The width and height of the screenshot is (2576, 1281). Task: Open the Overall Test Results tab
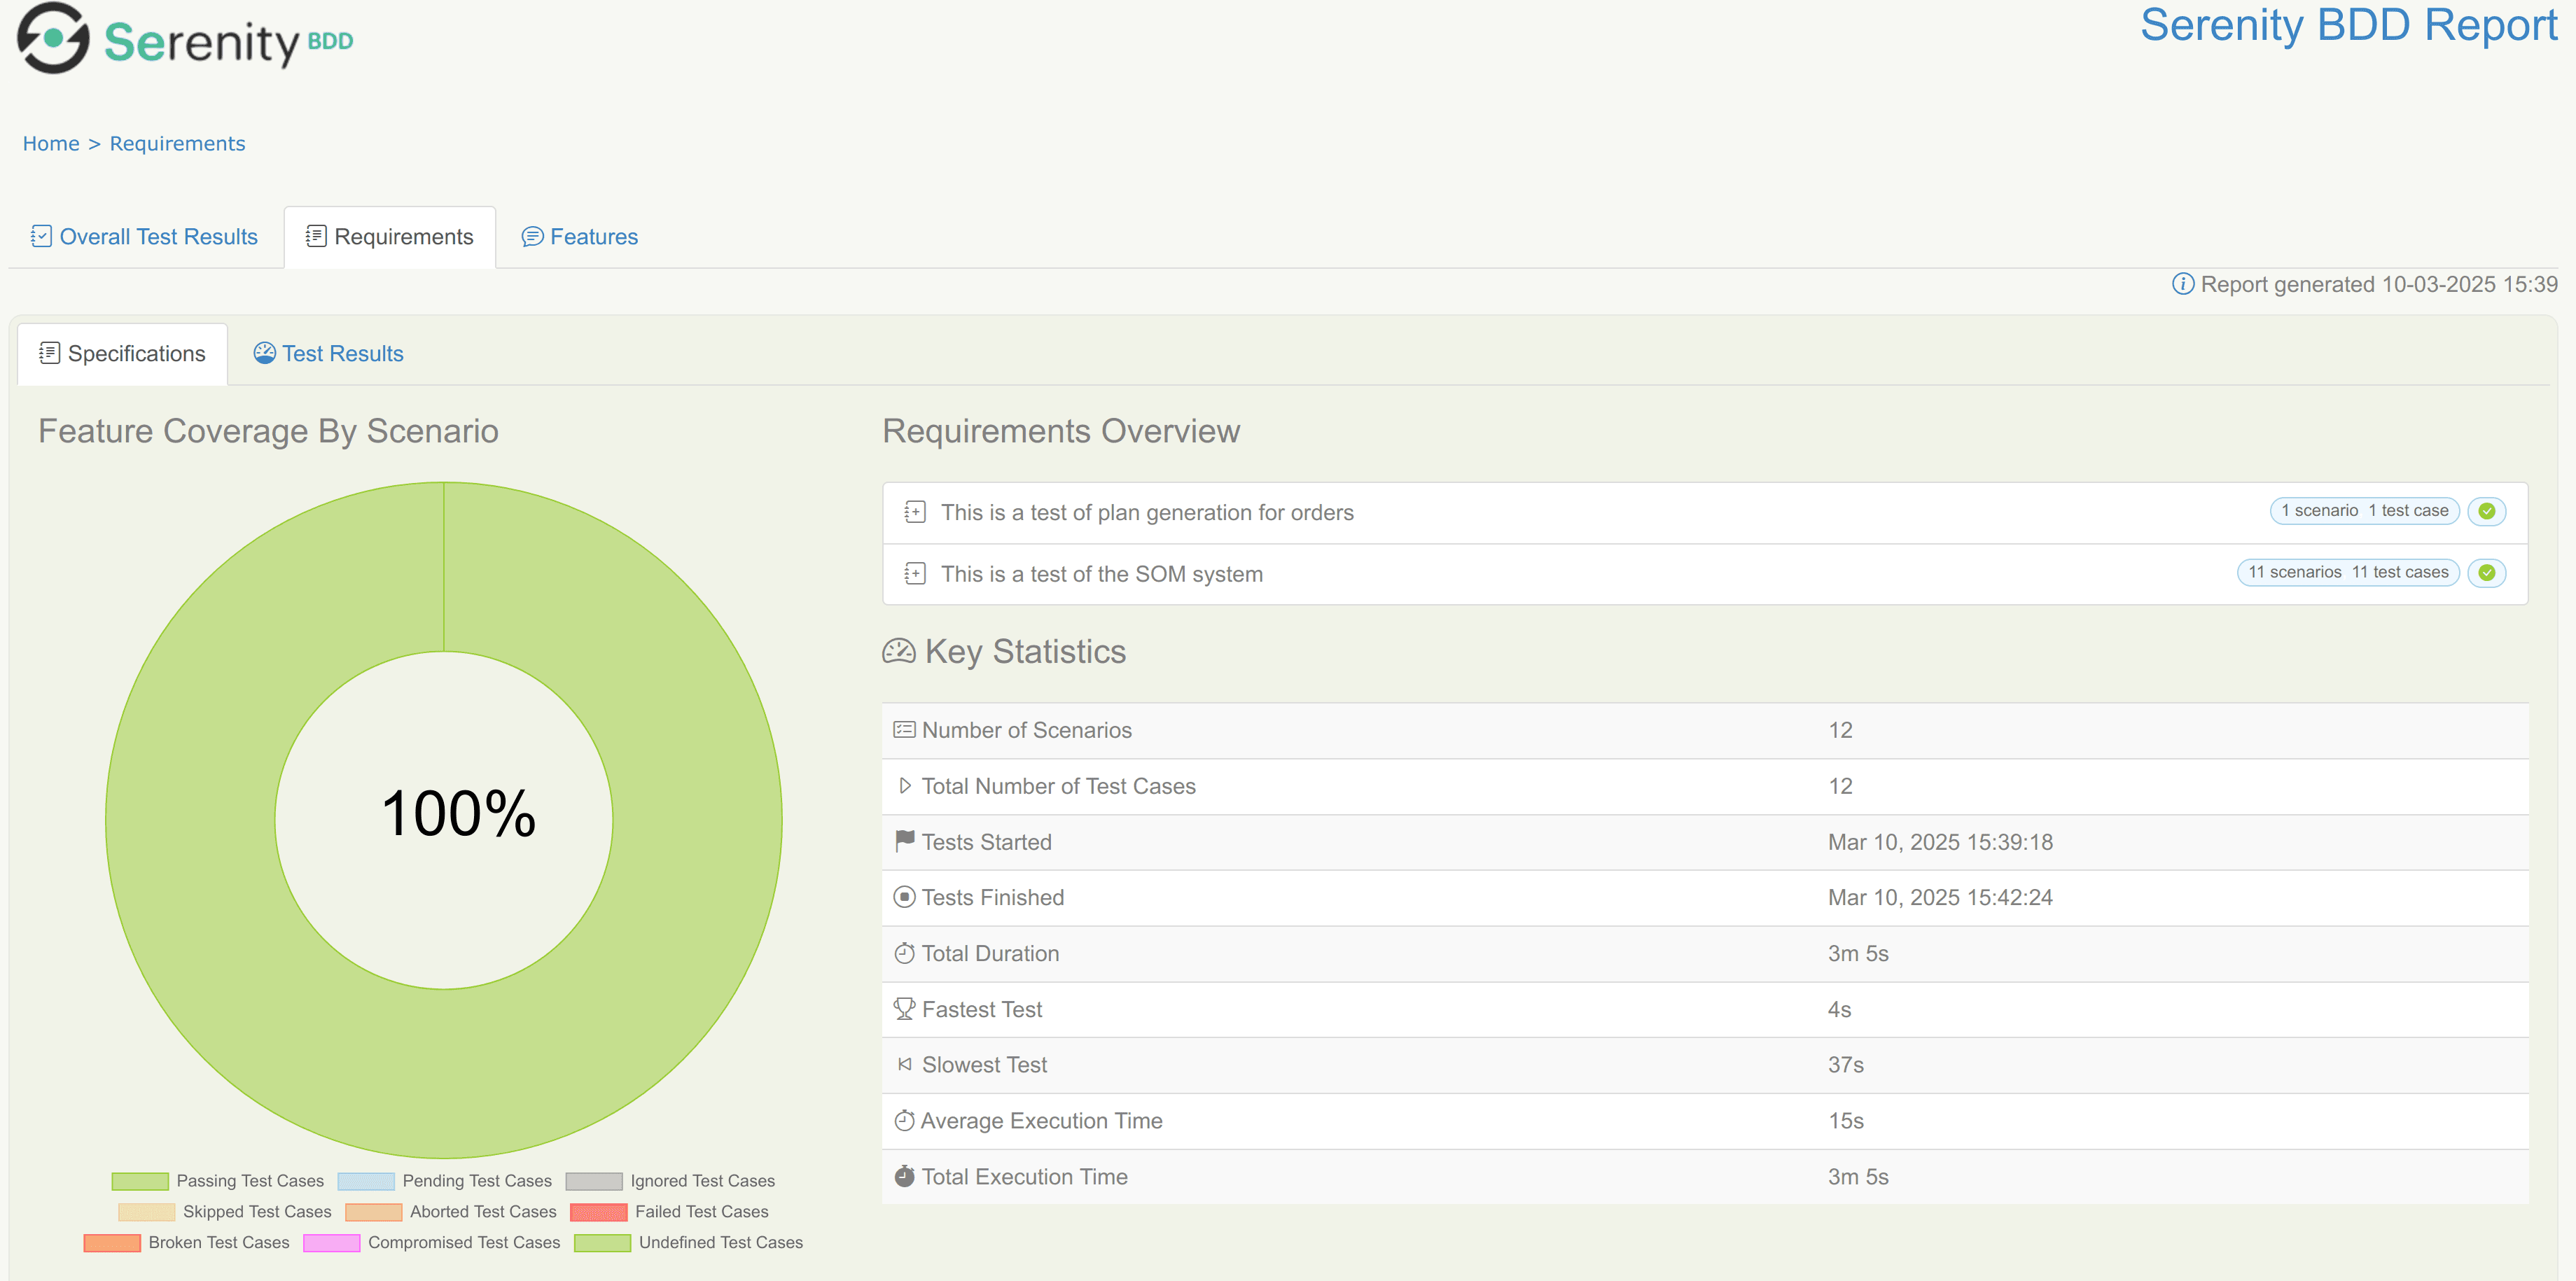[145, 237]
